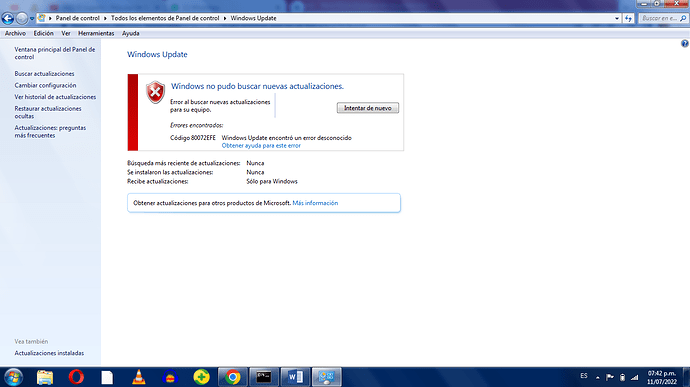
Task: Open the Edición menu
Action: [x=44, y=33]
